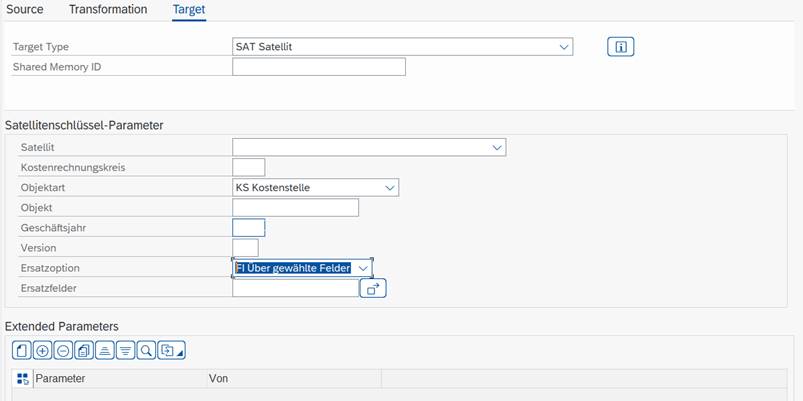Click the copy row icon
803x401 pixels.
pos(84,351)
